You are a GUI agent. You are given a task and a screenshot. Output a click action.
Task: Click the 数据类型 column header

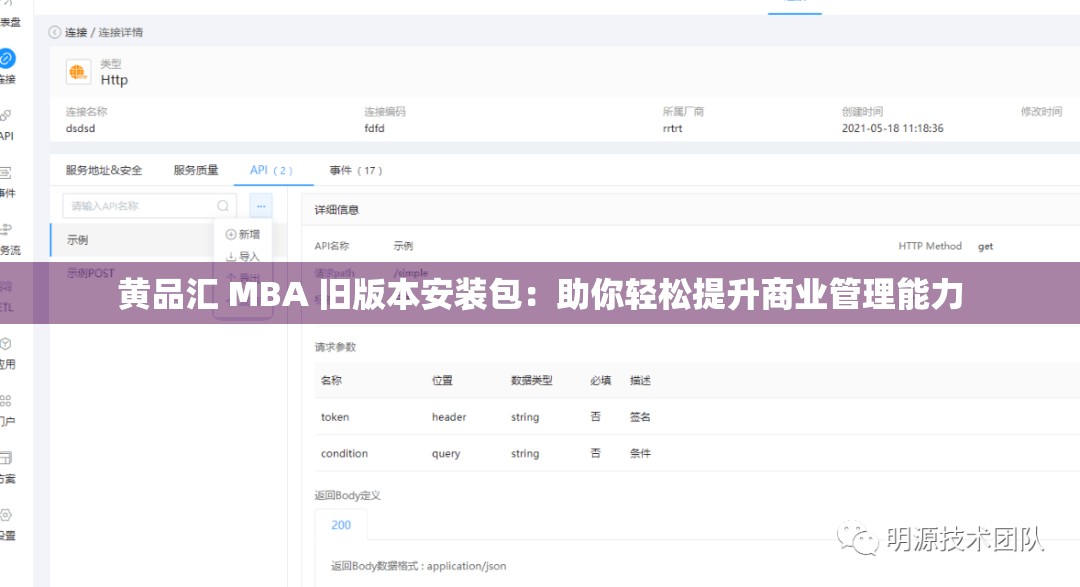[531, 380]
